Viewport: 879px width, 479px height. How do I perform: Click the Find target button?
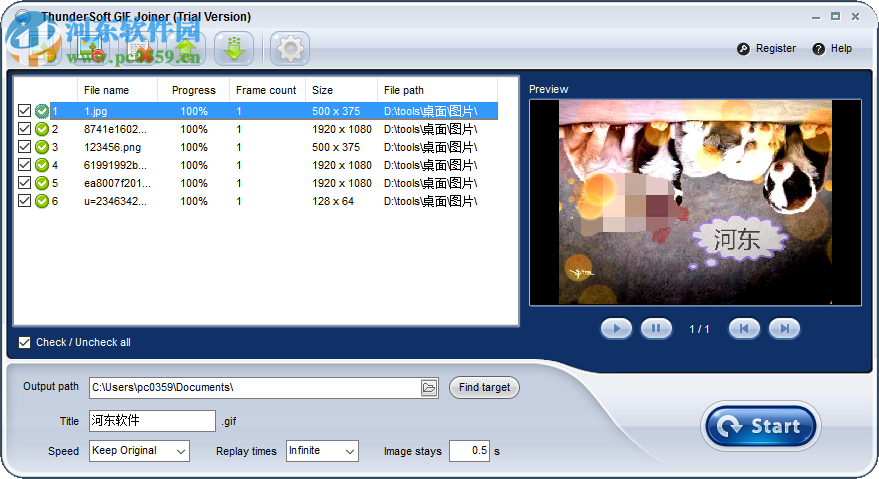484,388
